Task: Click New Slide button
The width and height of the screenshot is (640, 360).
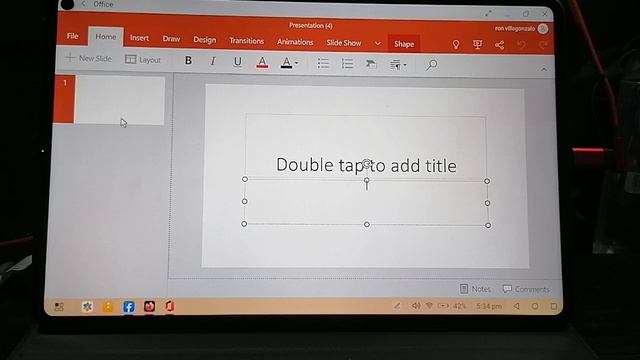Action: point(88,58)
